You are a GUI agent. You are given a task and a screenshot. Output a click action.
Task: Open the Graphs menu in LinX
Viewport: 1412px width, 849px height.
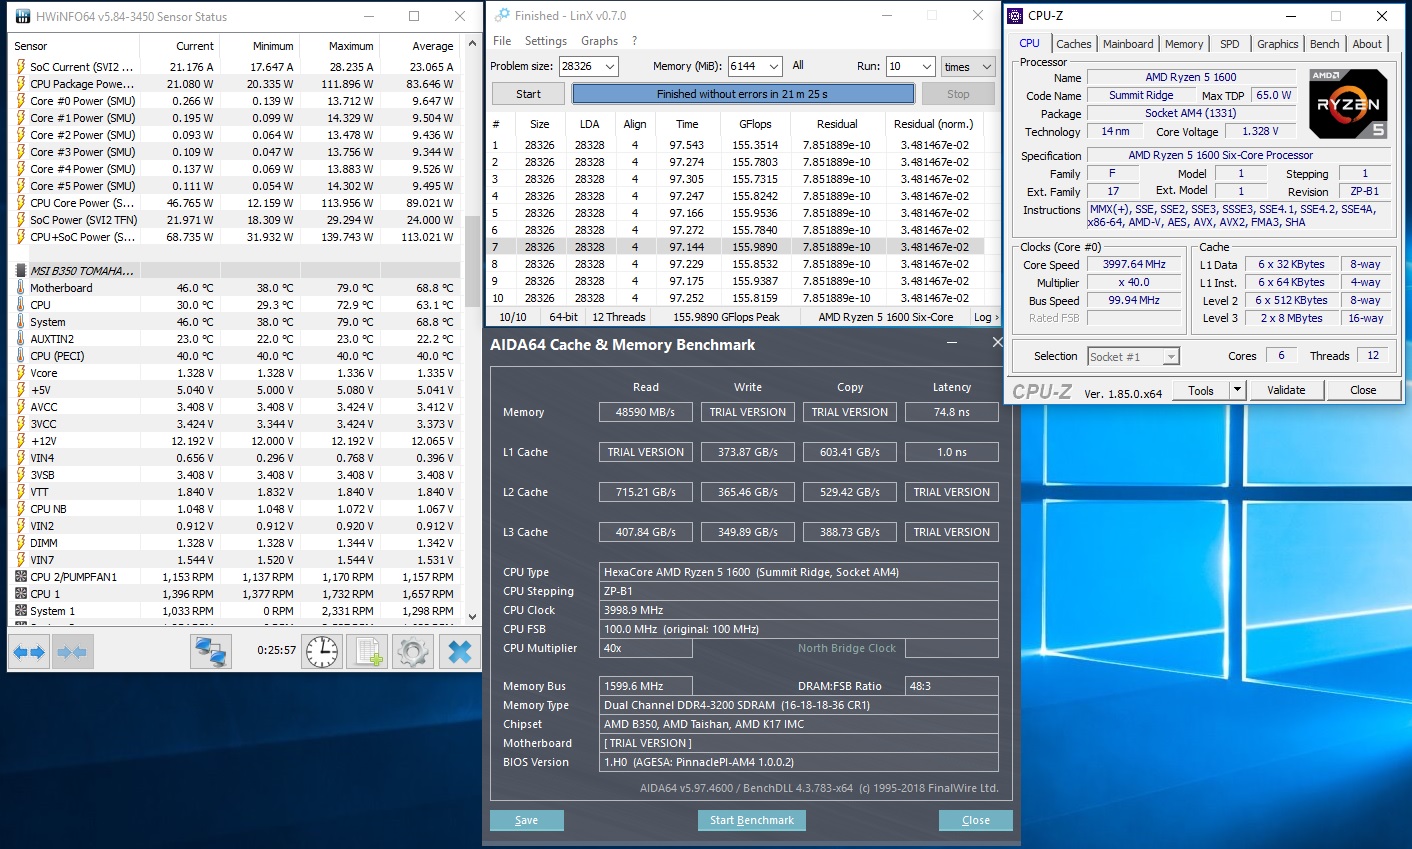[x=599, y=41]
